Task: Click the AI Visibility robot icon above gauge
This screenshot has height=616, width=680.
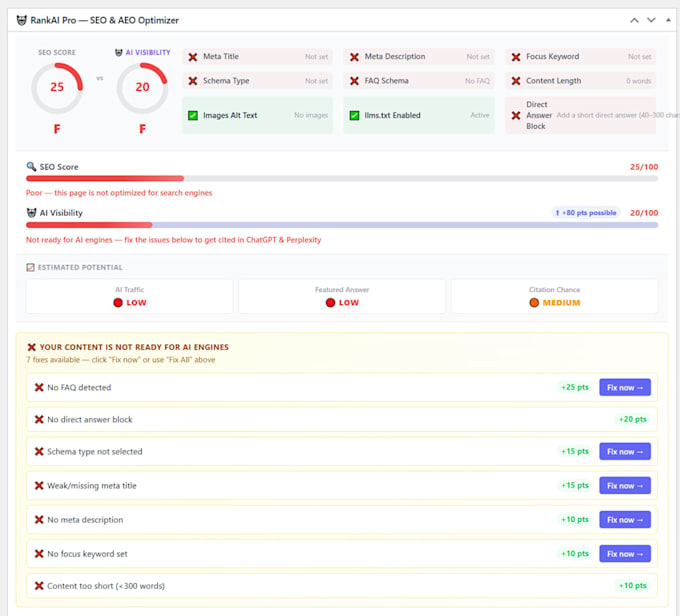Action: coord(118,52)
